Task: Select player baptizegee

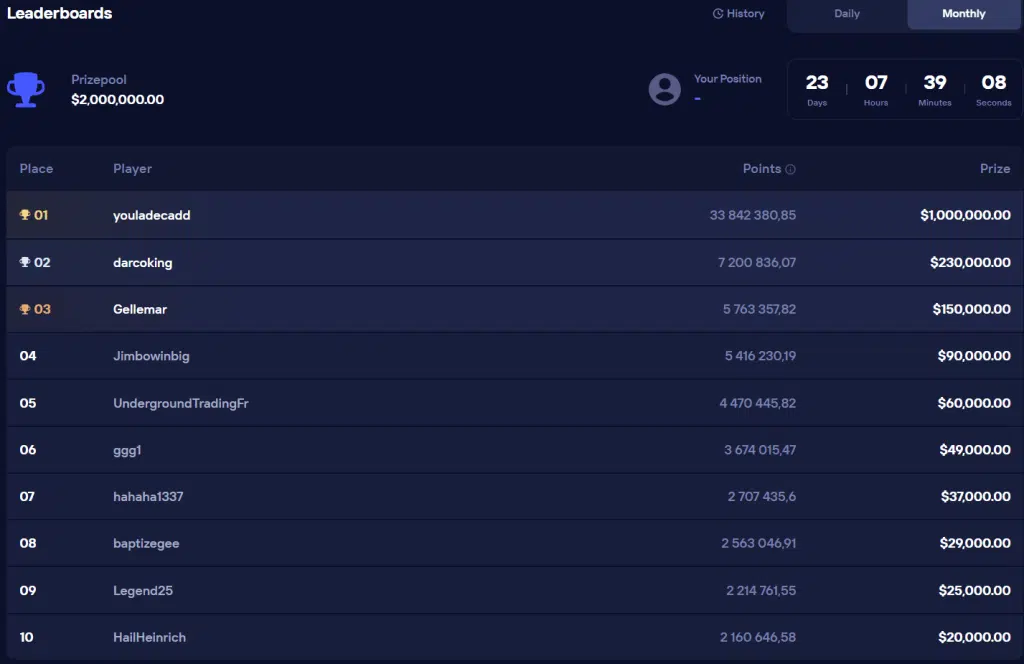Action: coord(146,543)
